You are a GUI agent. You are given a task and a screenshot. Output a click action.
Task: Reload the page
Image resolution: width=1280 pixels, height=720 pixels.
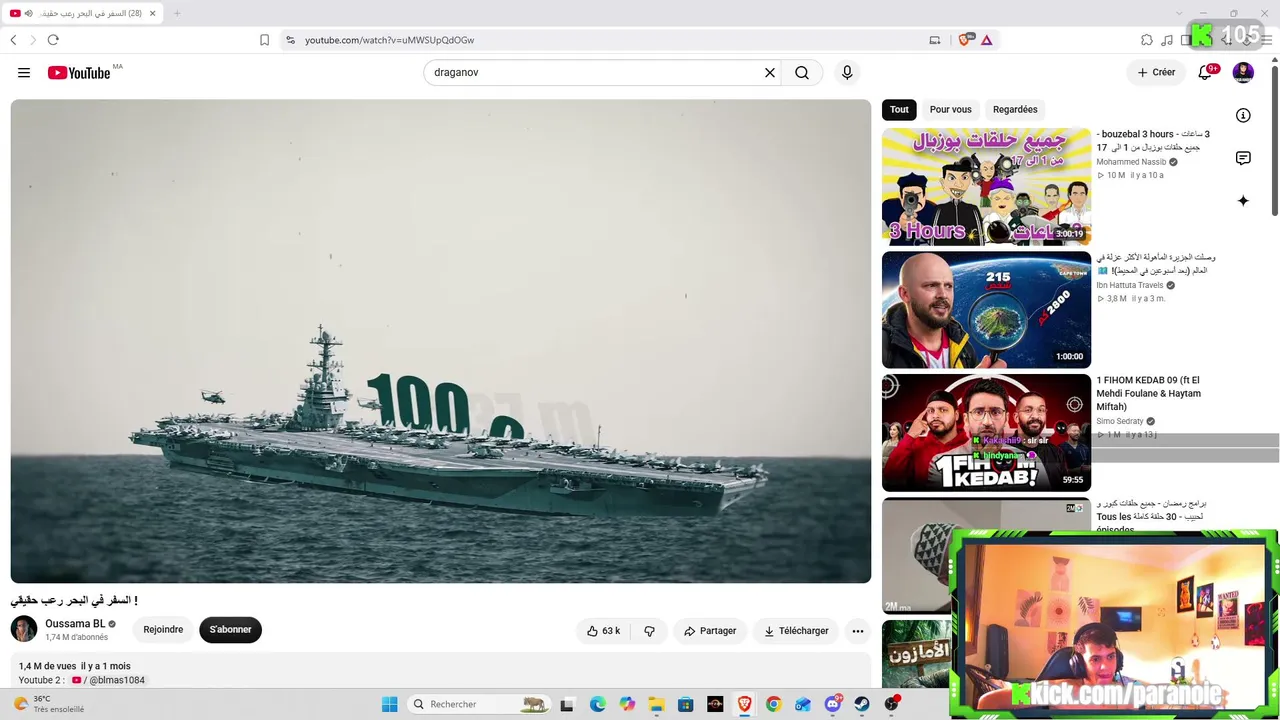[x=53, y=40]
